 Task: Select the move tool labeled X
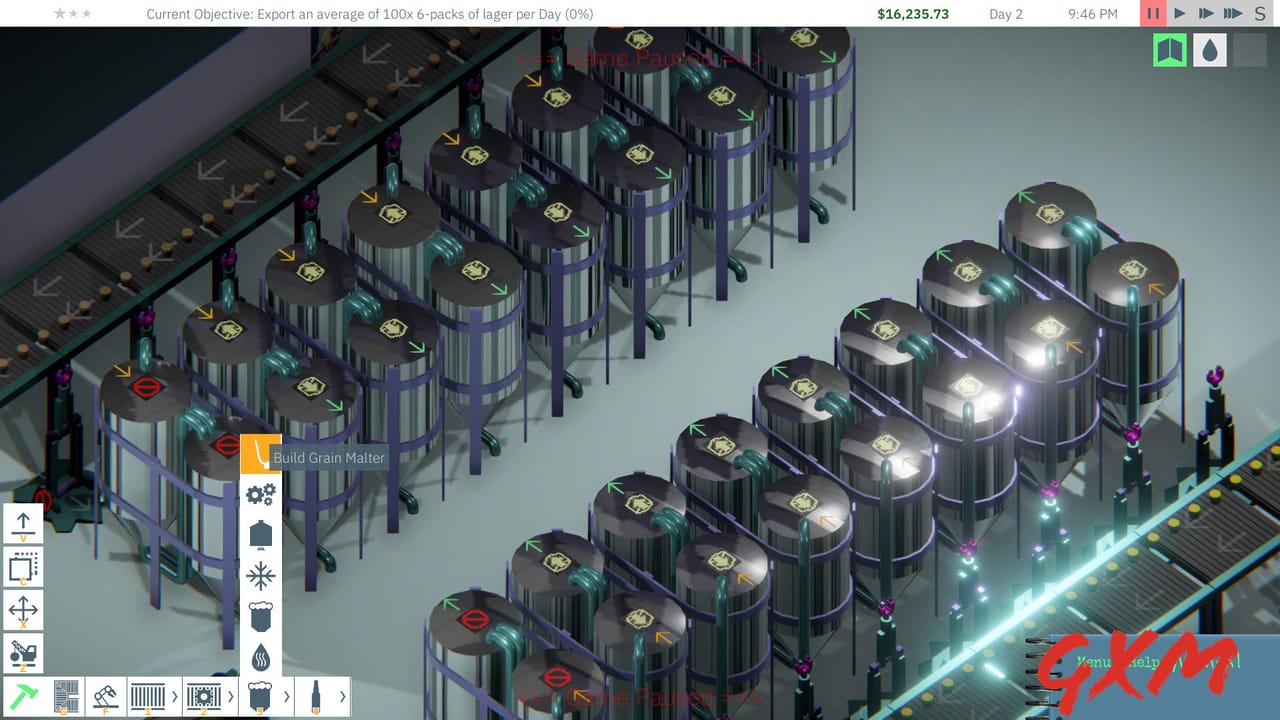coord(22,609)
